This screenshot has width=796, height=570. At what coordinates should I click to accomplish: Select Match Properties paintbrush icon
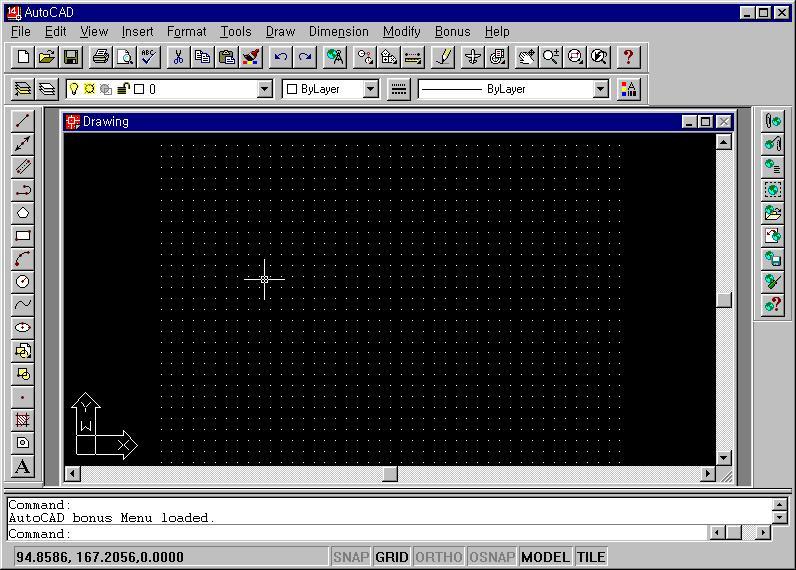pyautogui.click(x=251, y=57)
